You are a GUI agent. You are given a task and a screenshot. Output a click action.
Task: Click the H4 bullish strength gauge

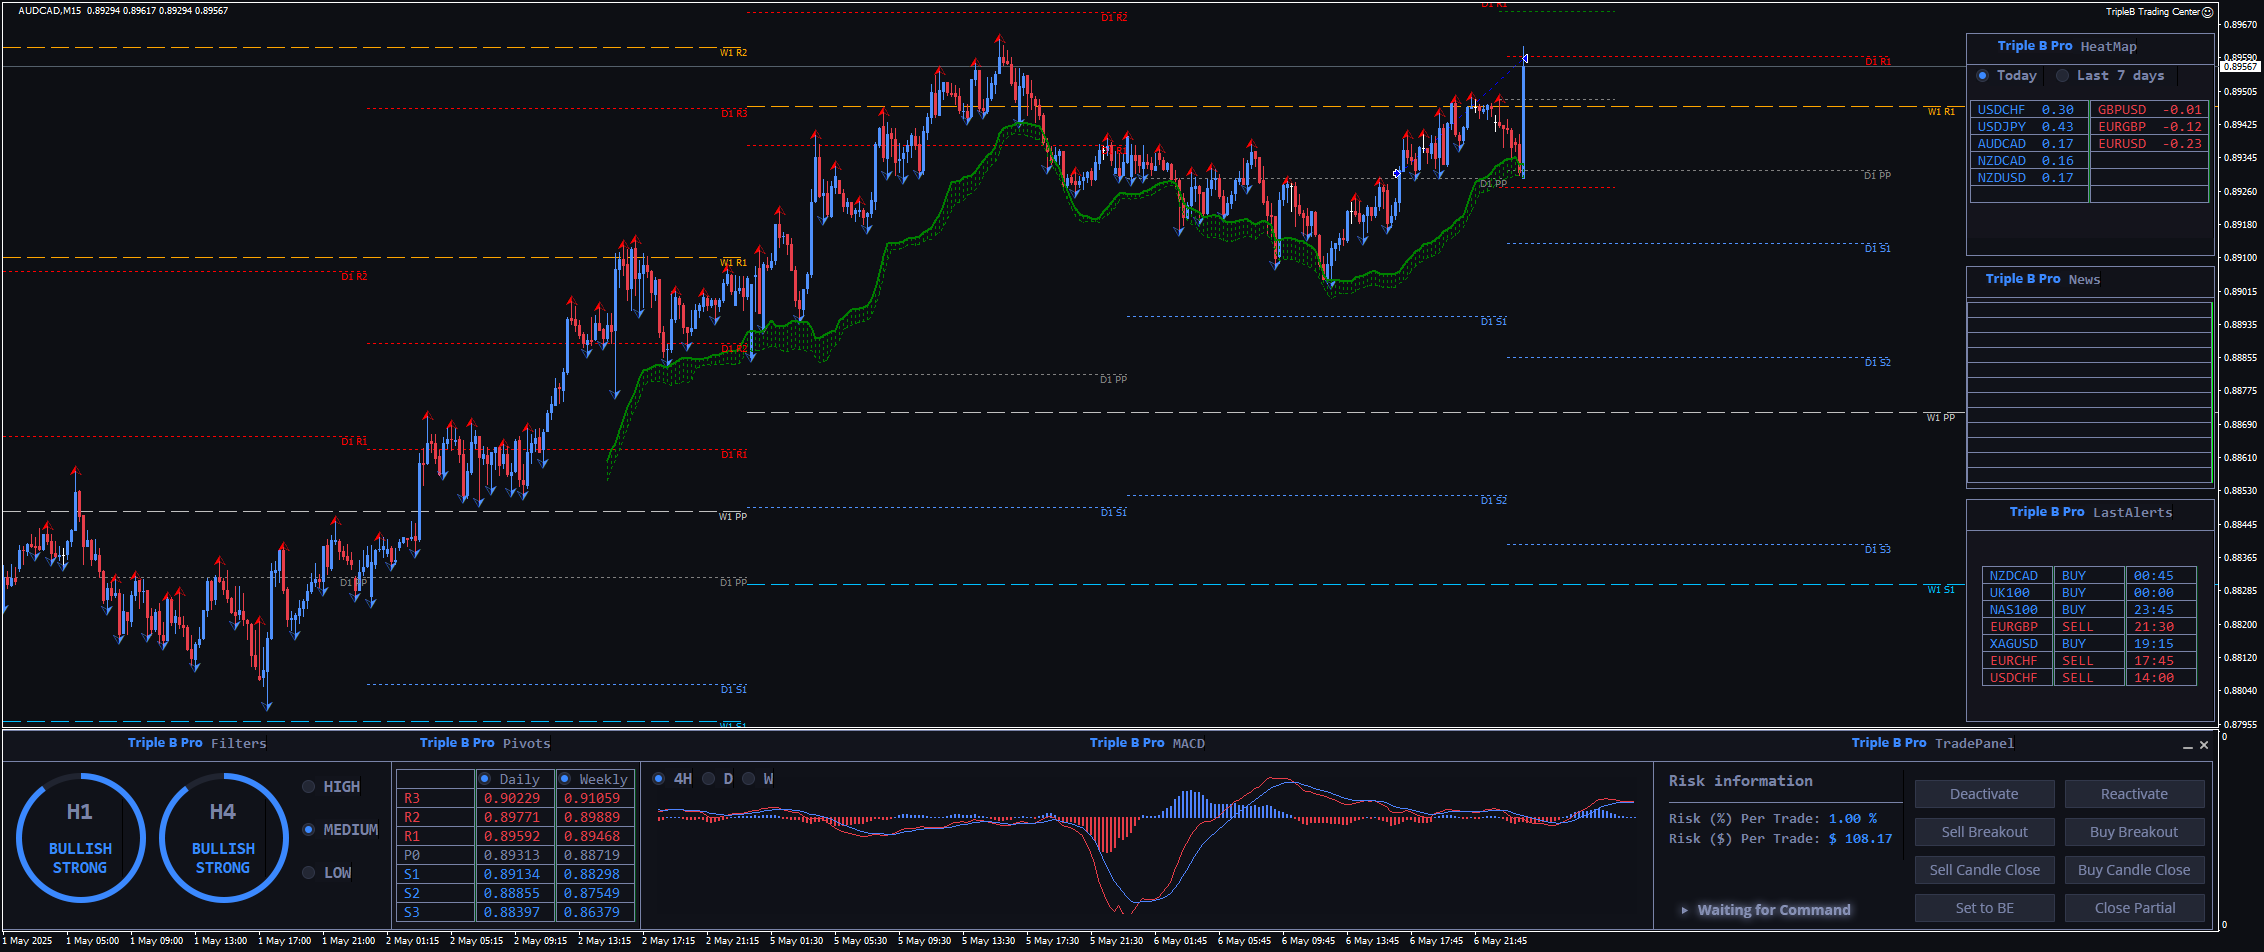[x=223, y=838]
